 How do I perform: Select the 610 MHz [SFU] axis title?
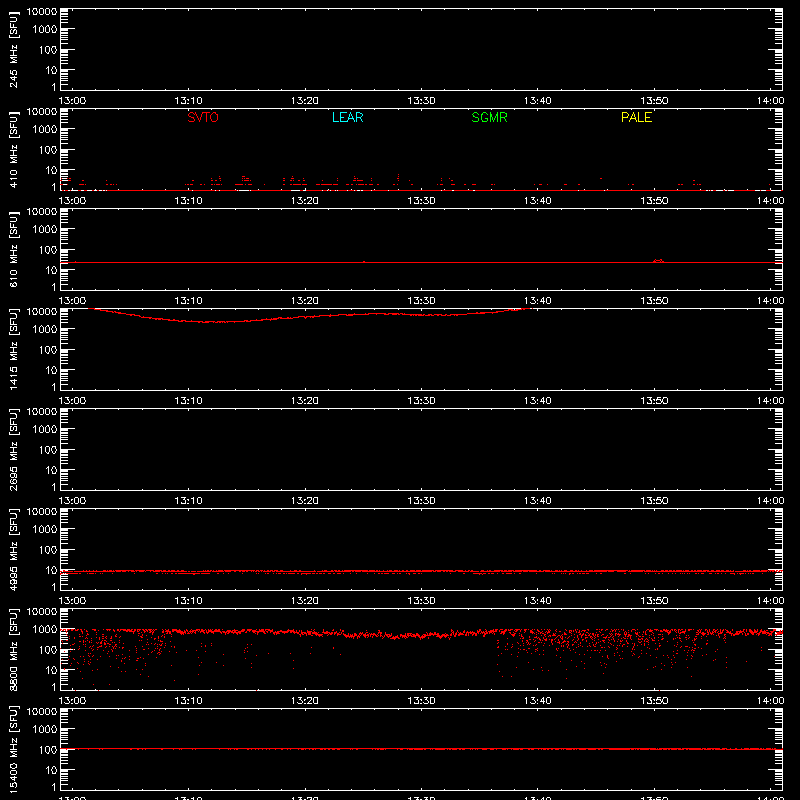tap(13, 249)
